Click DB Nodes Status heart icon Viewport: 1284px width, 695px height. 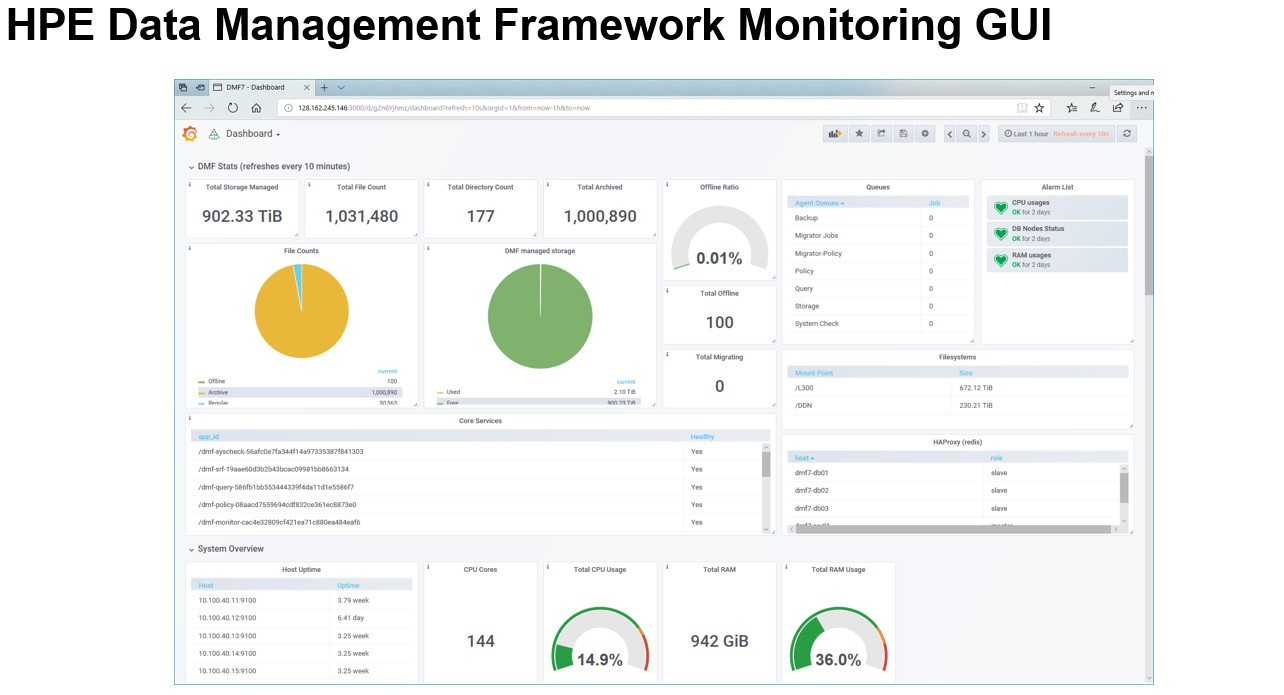[x=1000, y=234]
